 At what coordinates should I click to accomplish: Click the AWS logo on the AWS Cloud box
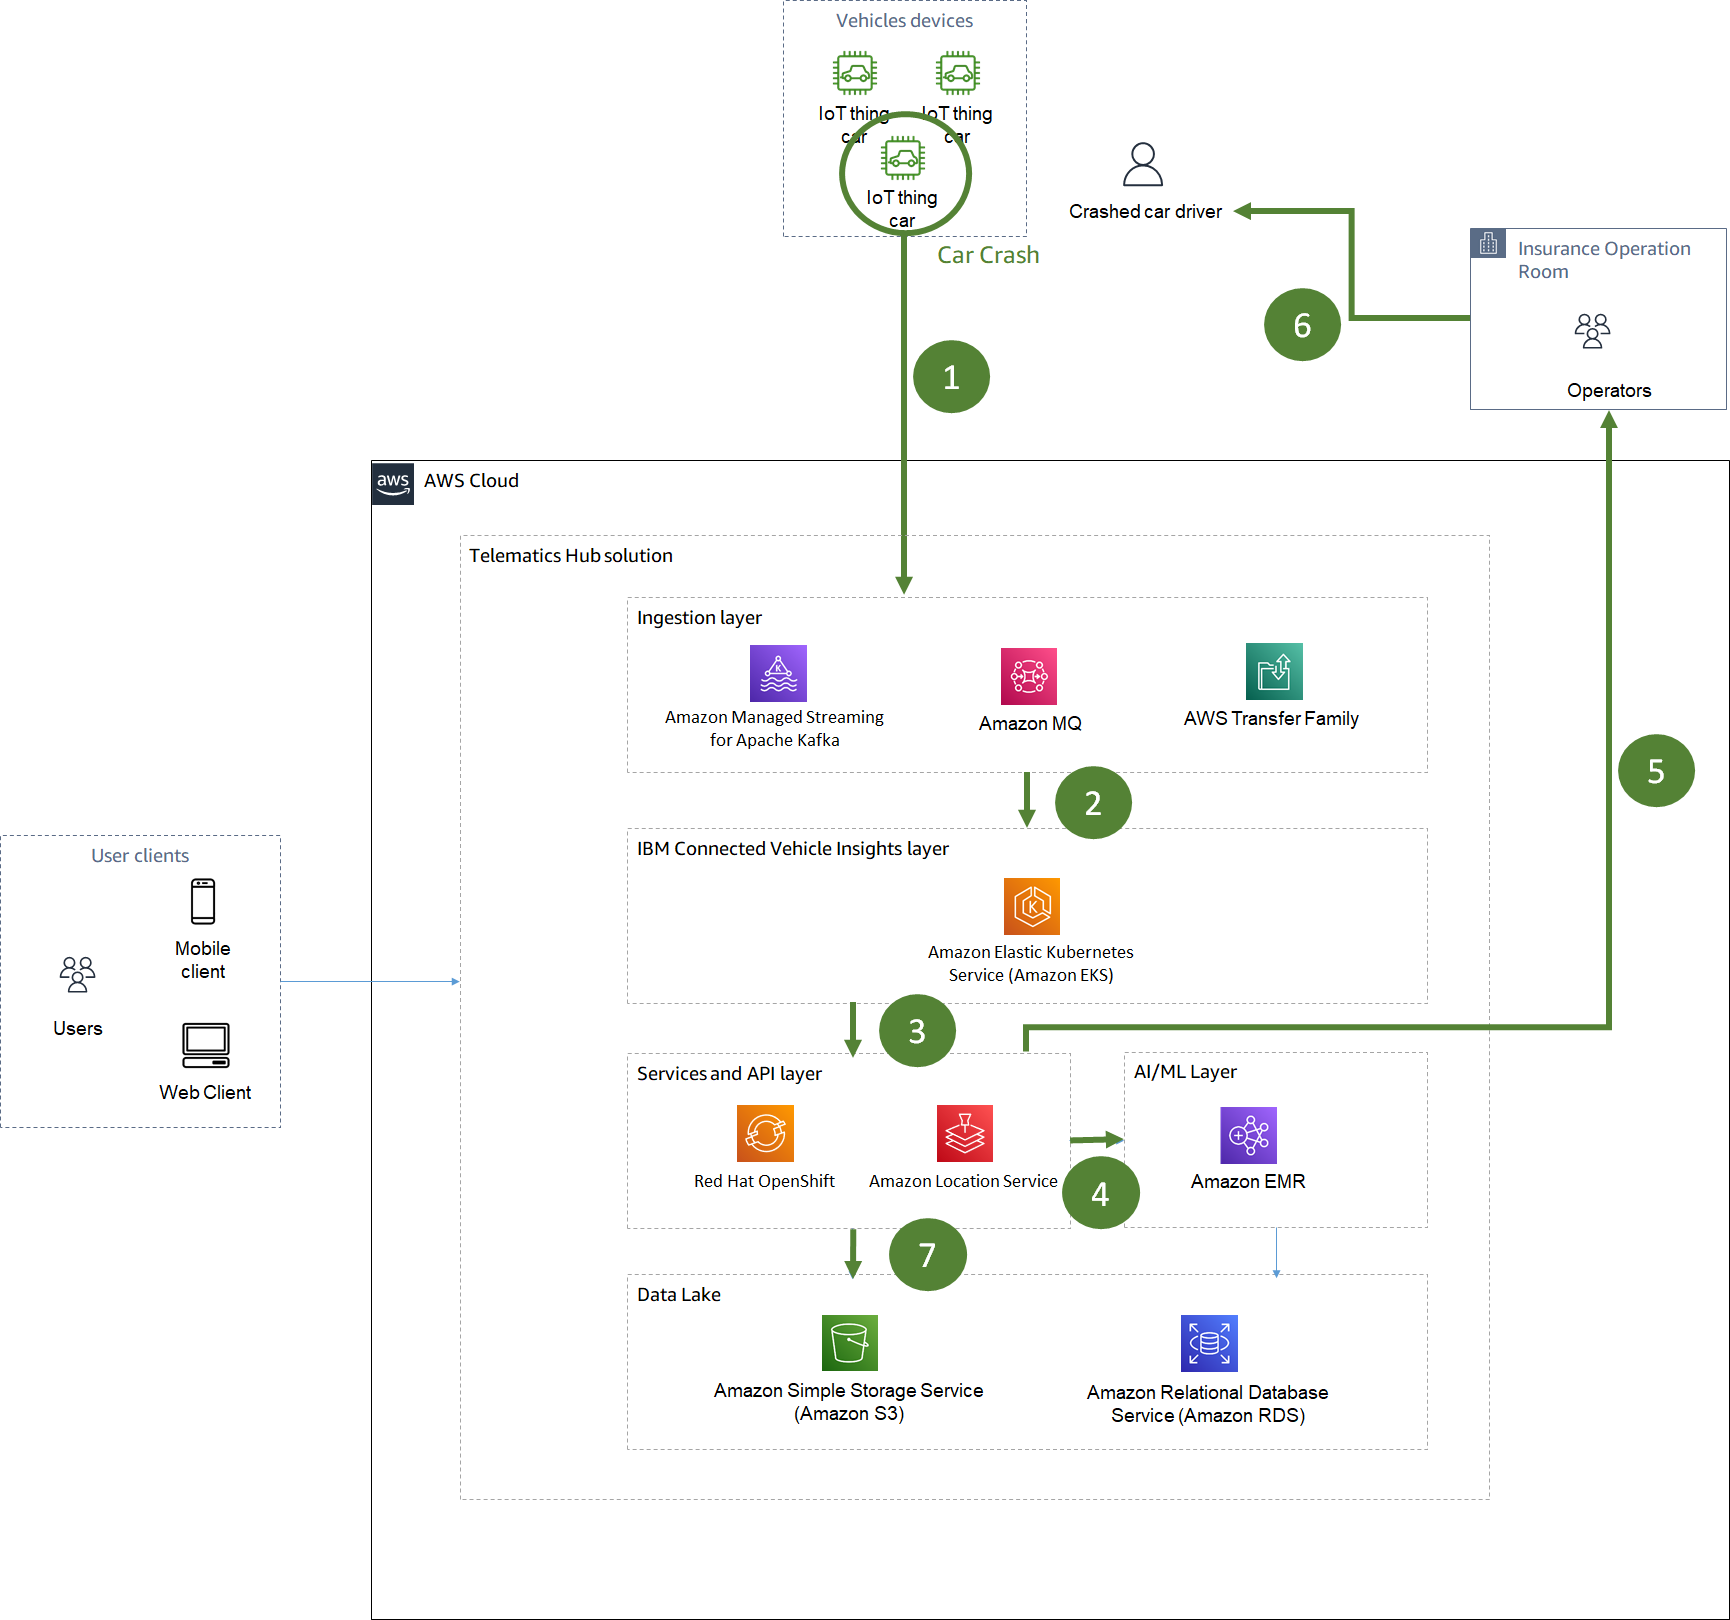(393, 483)
